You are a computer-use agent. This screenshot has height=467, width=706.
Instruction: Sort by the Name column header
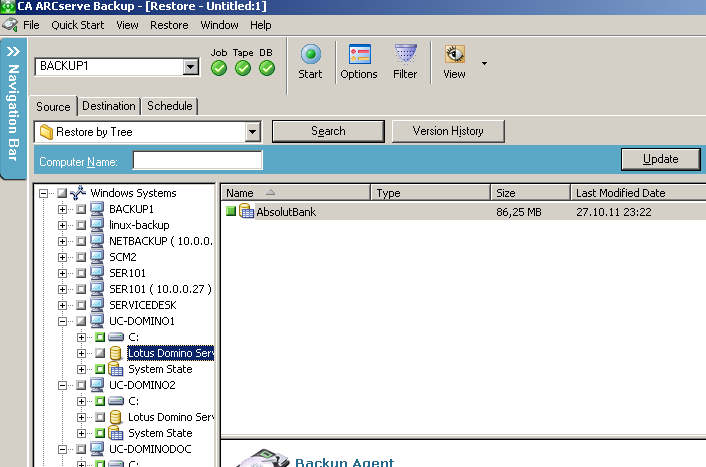295,193
